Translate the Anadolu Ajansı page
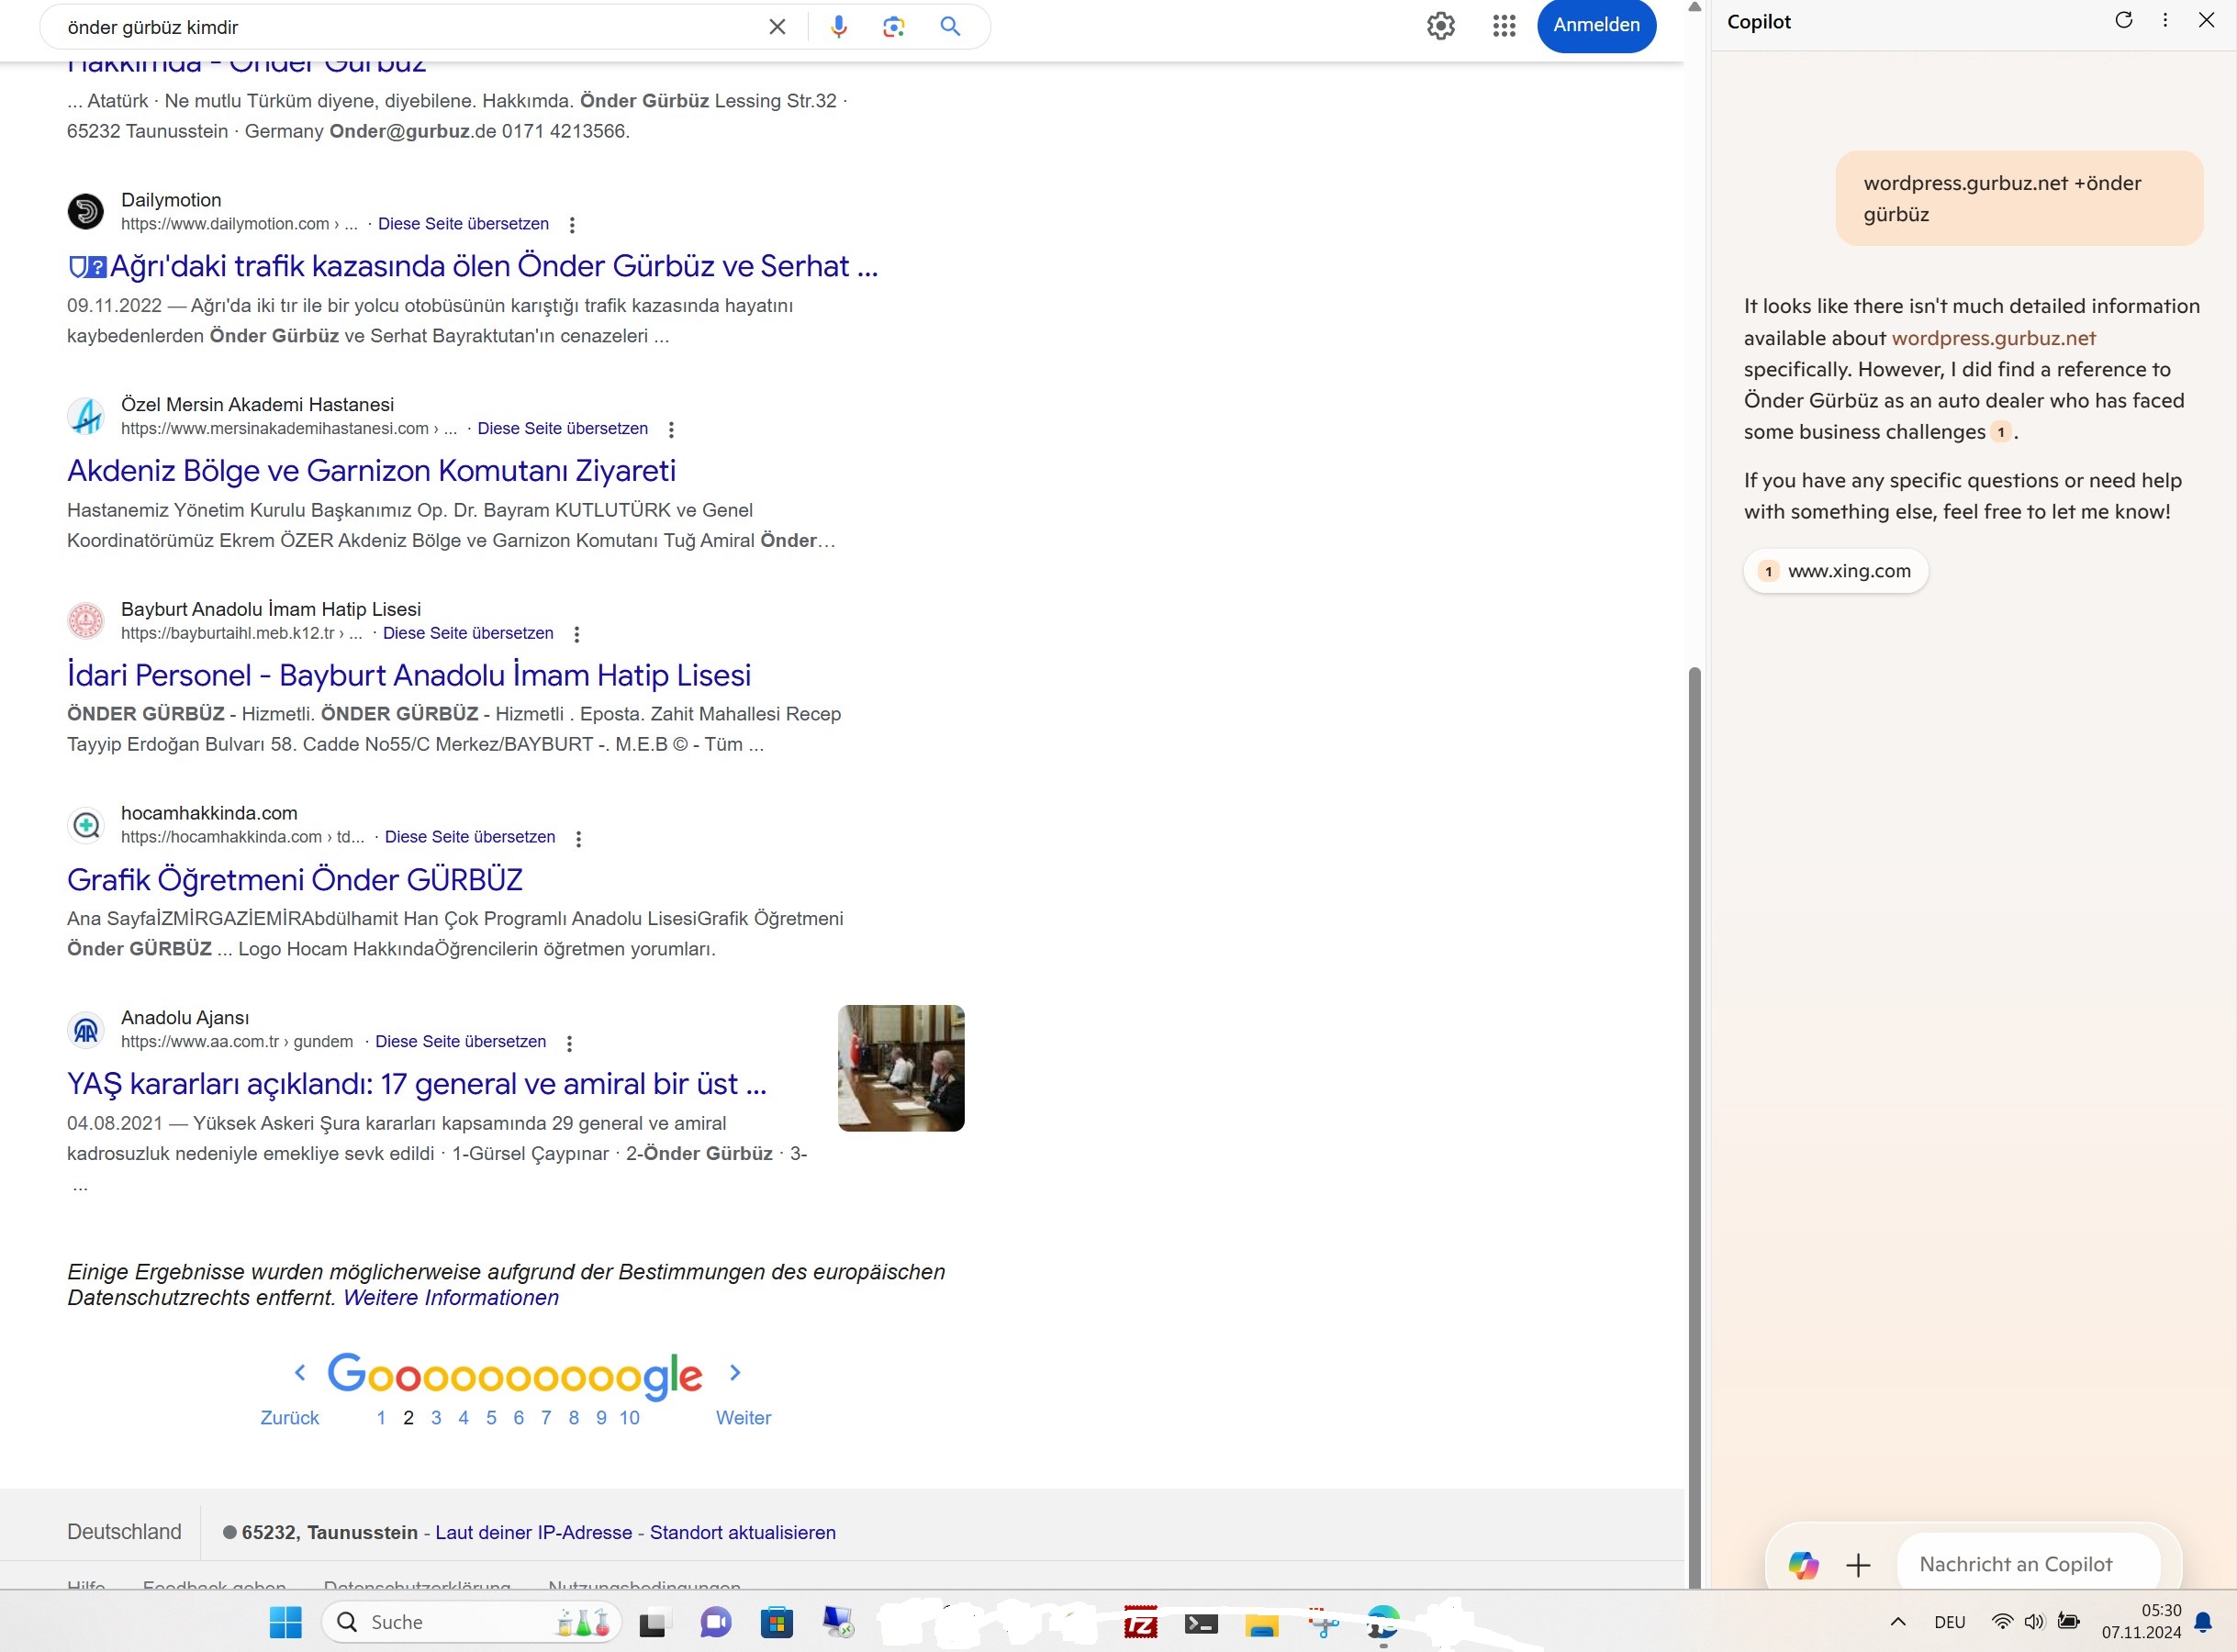2237x1652 pixels. [x=460, y=1042]
